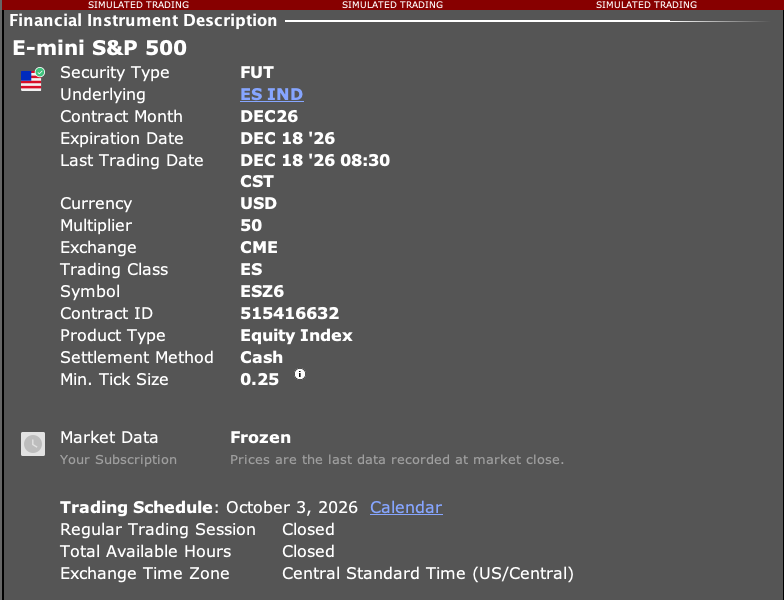Click the Contract ID label

click(x=106, y=314)
